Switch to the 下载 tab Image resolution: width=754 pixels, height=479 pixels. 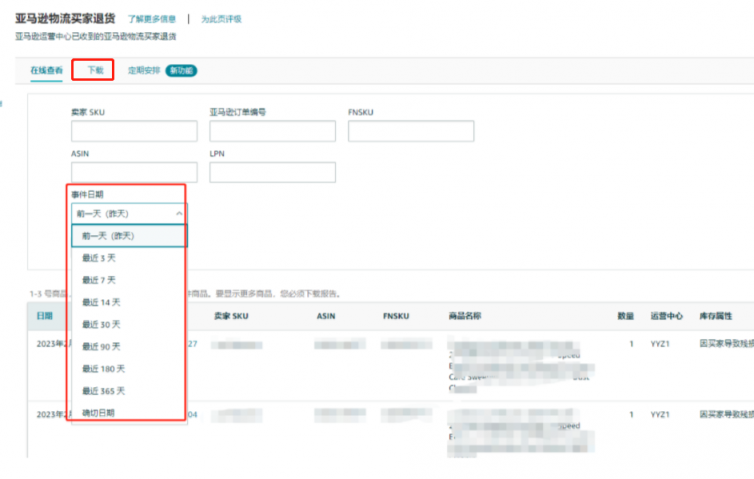(x=95, y=70)
